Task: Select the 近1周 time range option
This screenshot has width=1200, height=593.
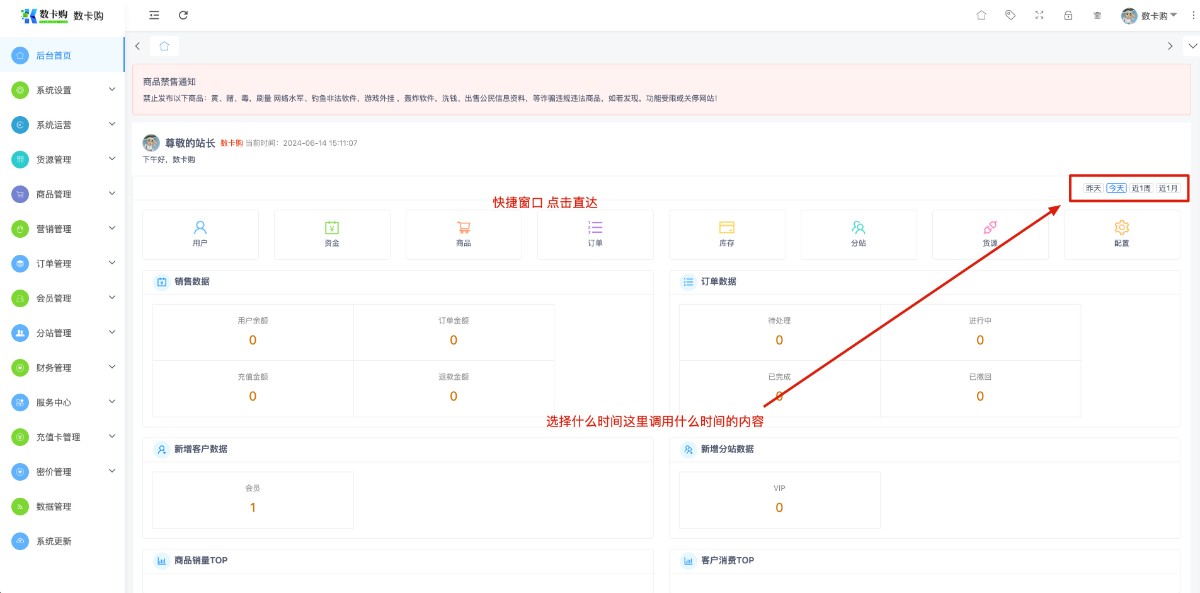Action: pyautogui.click(x=1141, y=188)
